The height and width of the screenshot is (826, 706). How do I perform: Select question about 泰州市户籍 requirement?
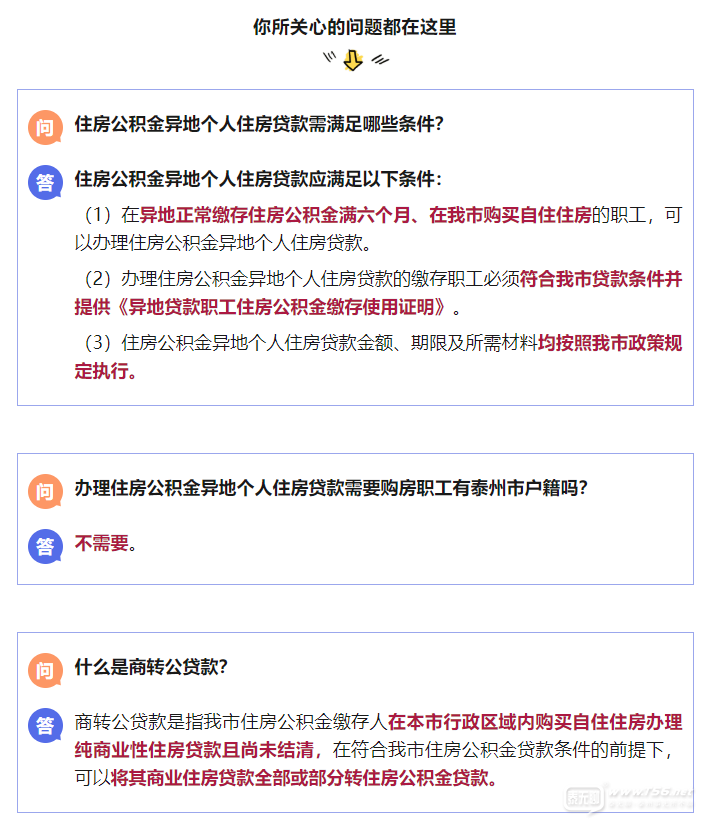pyautogui.click(x=330, y=489)
